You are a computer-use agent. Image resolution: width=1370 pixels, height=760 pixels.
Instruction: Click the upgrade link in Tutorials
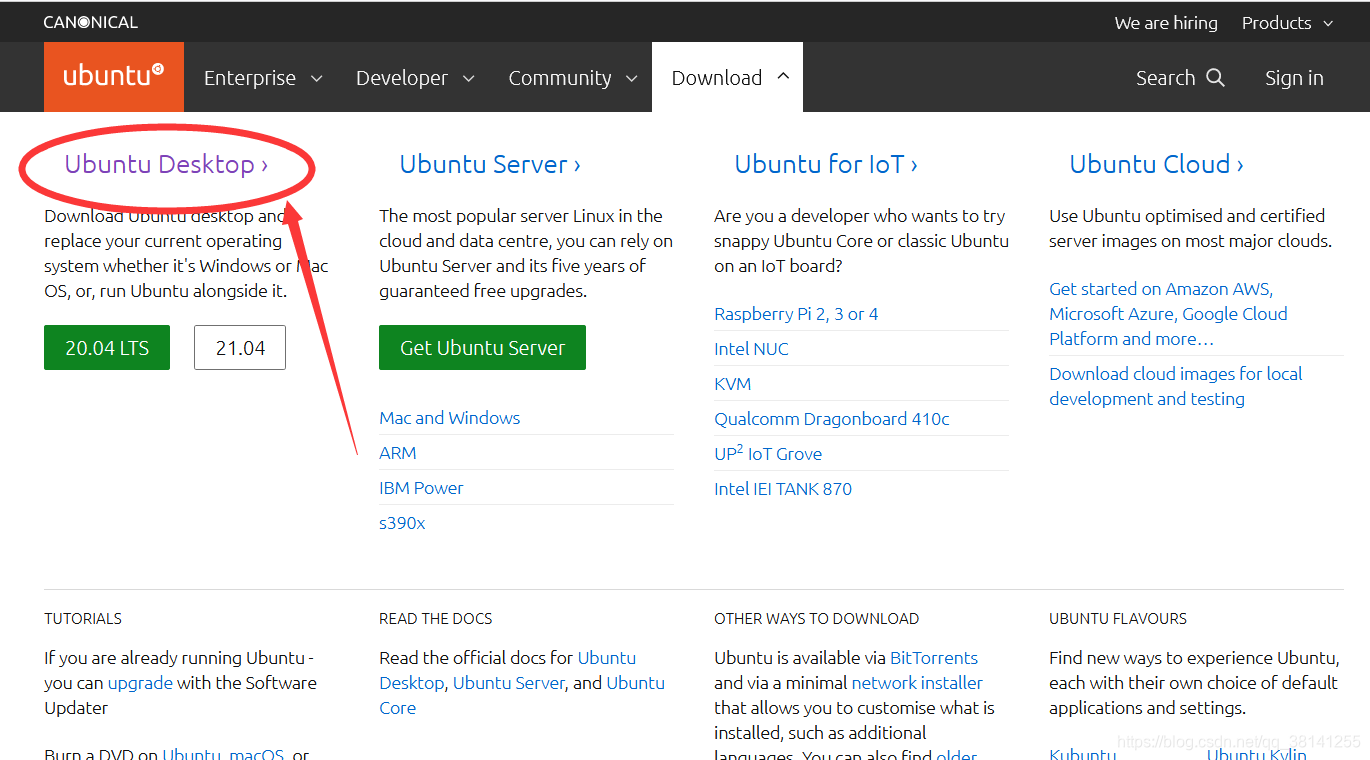tap(140, 683)
